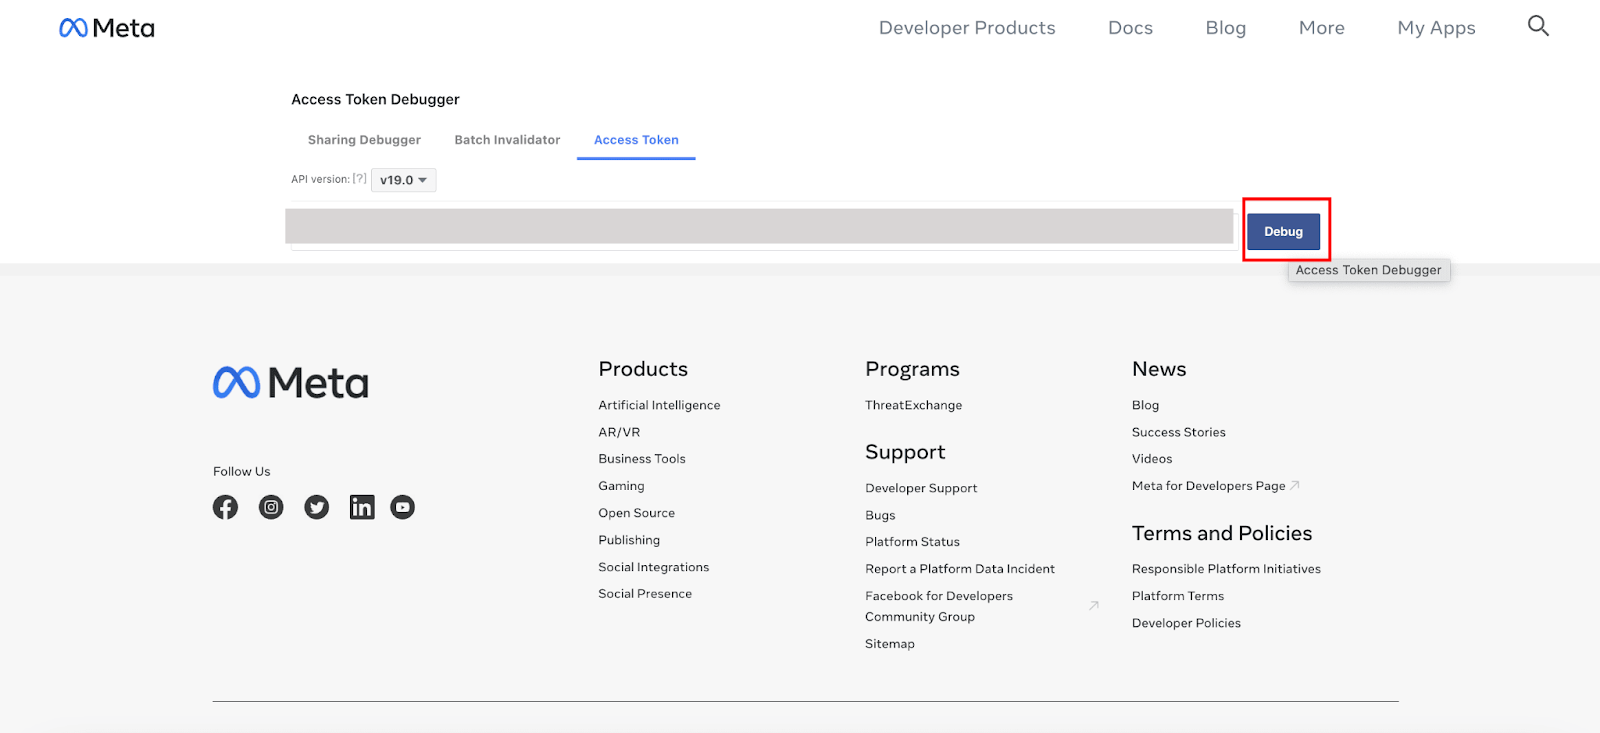1600x733 pixels.
Task: Check the Platform Status link
Action: tap(912, 542)
